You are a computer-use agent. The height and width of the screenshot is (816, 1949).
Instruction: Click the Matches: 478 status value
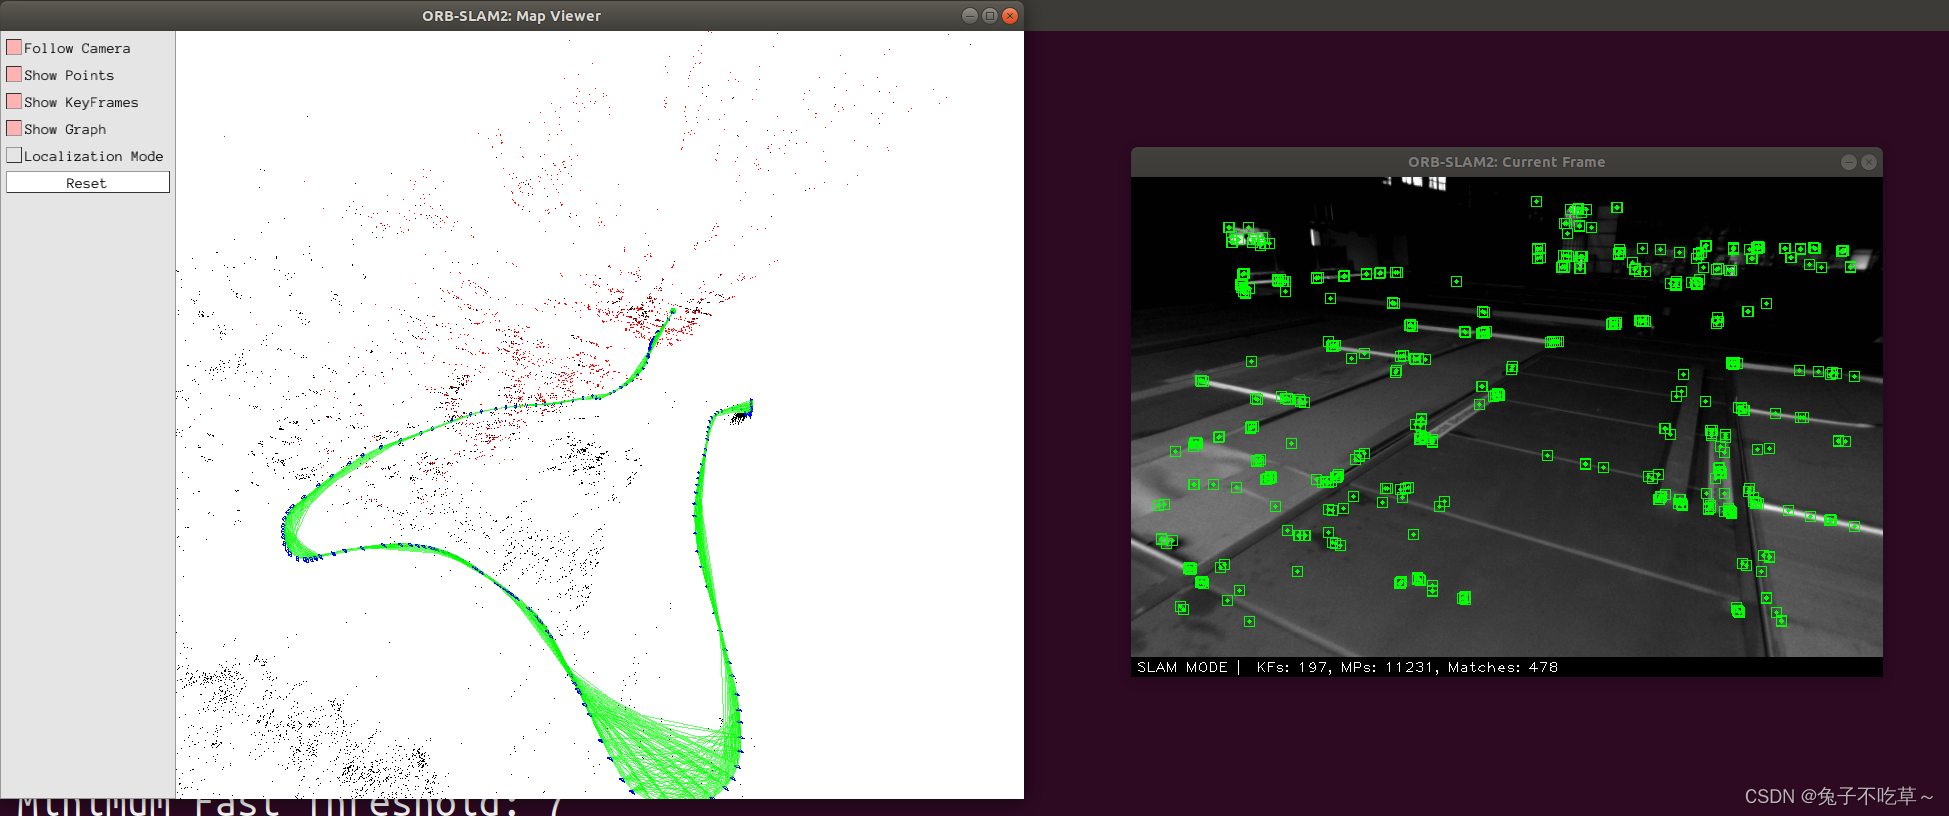click(x=1503, y=667)
